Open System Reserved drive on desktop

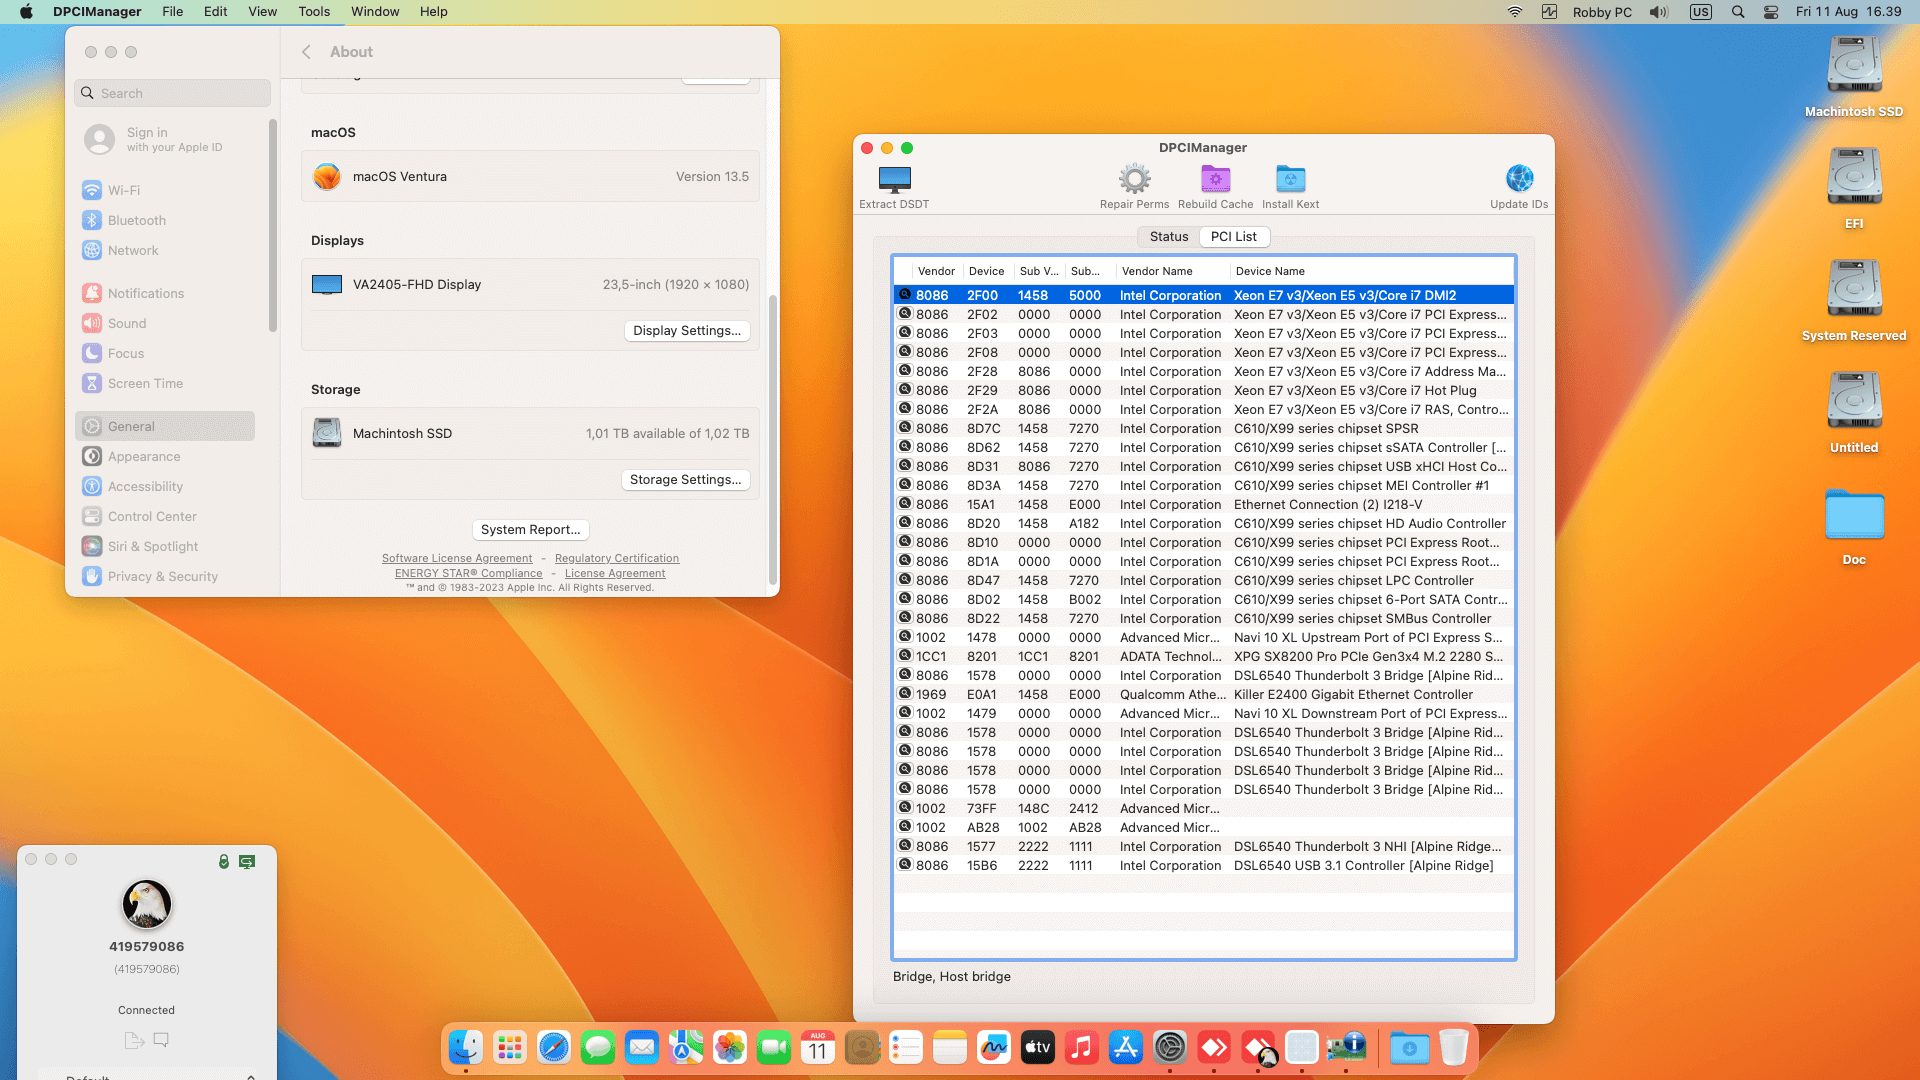pyautogui.click(x=1854, y=300)
